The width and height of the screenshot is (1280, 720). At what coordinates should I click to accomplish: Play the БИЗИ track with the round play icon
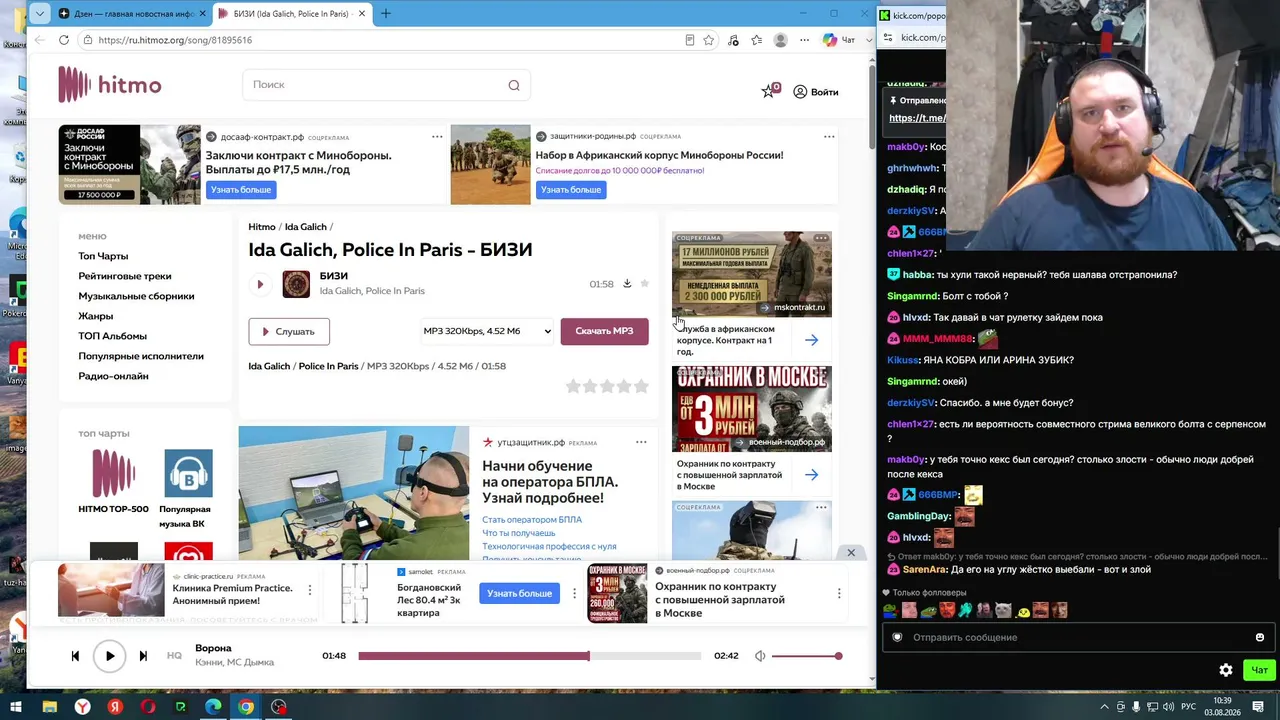(260, 284)
